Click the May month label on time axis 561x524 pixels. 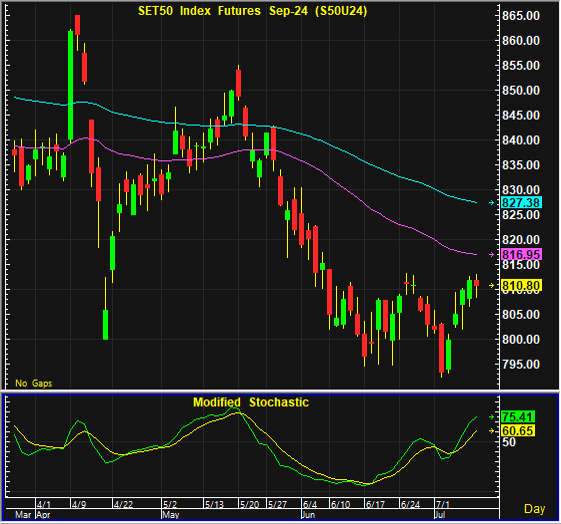pyautogui.click(x=171, y=515)
